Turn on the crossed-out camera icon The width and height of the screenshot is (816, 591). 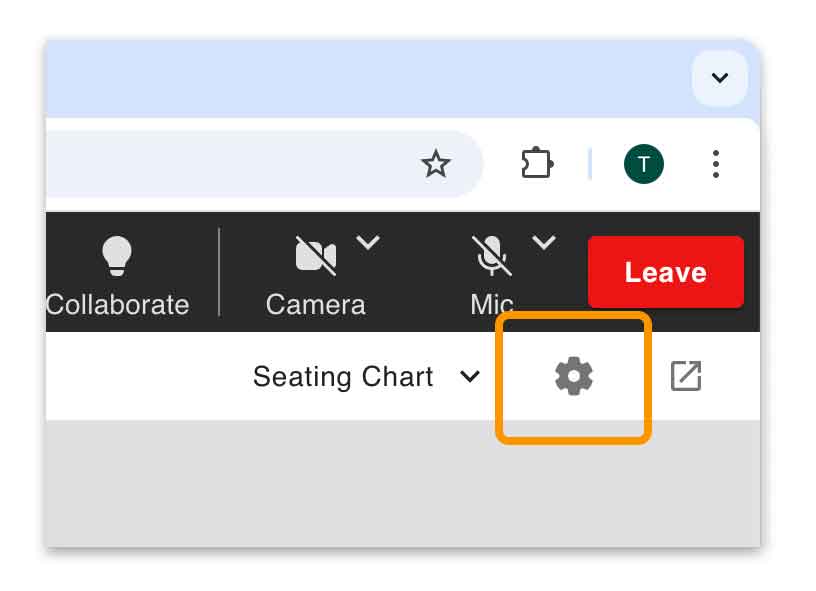pos(315,256)
